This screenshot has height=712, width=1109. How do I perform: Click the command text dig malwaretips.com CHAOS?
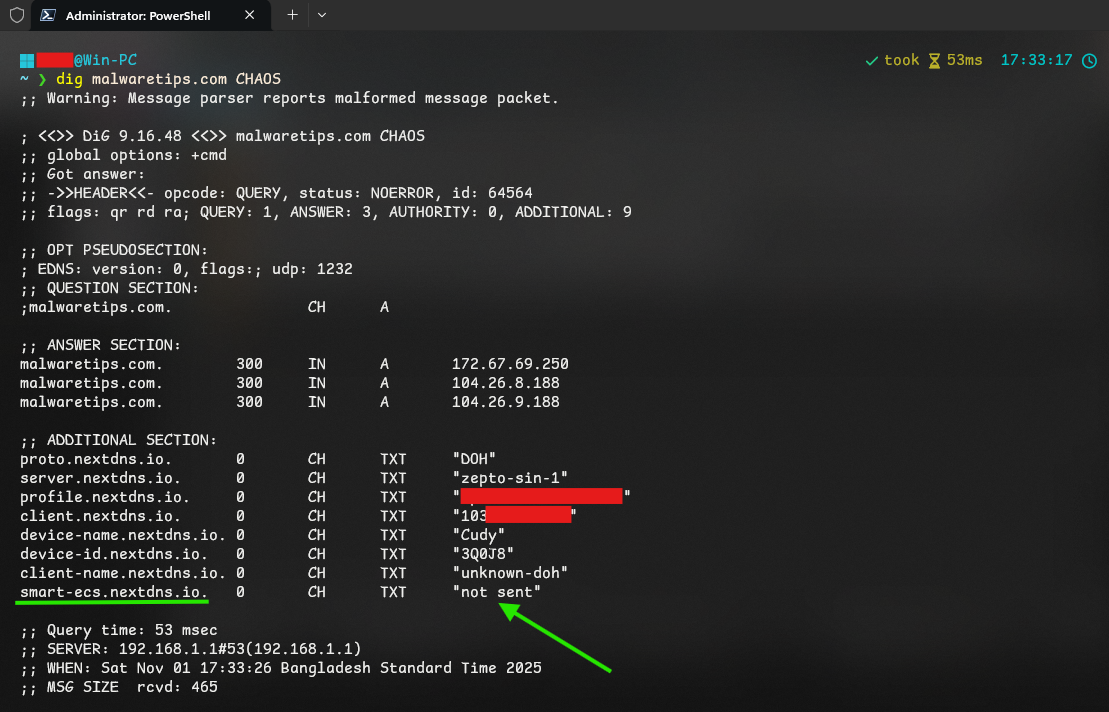(168, 79)
